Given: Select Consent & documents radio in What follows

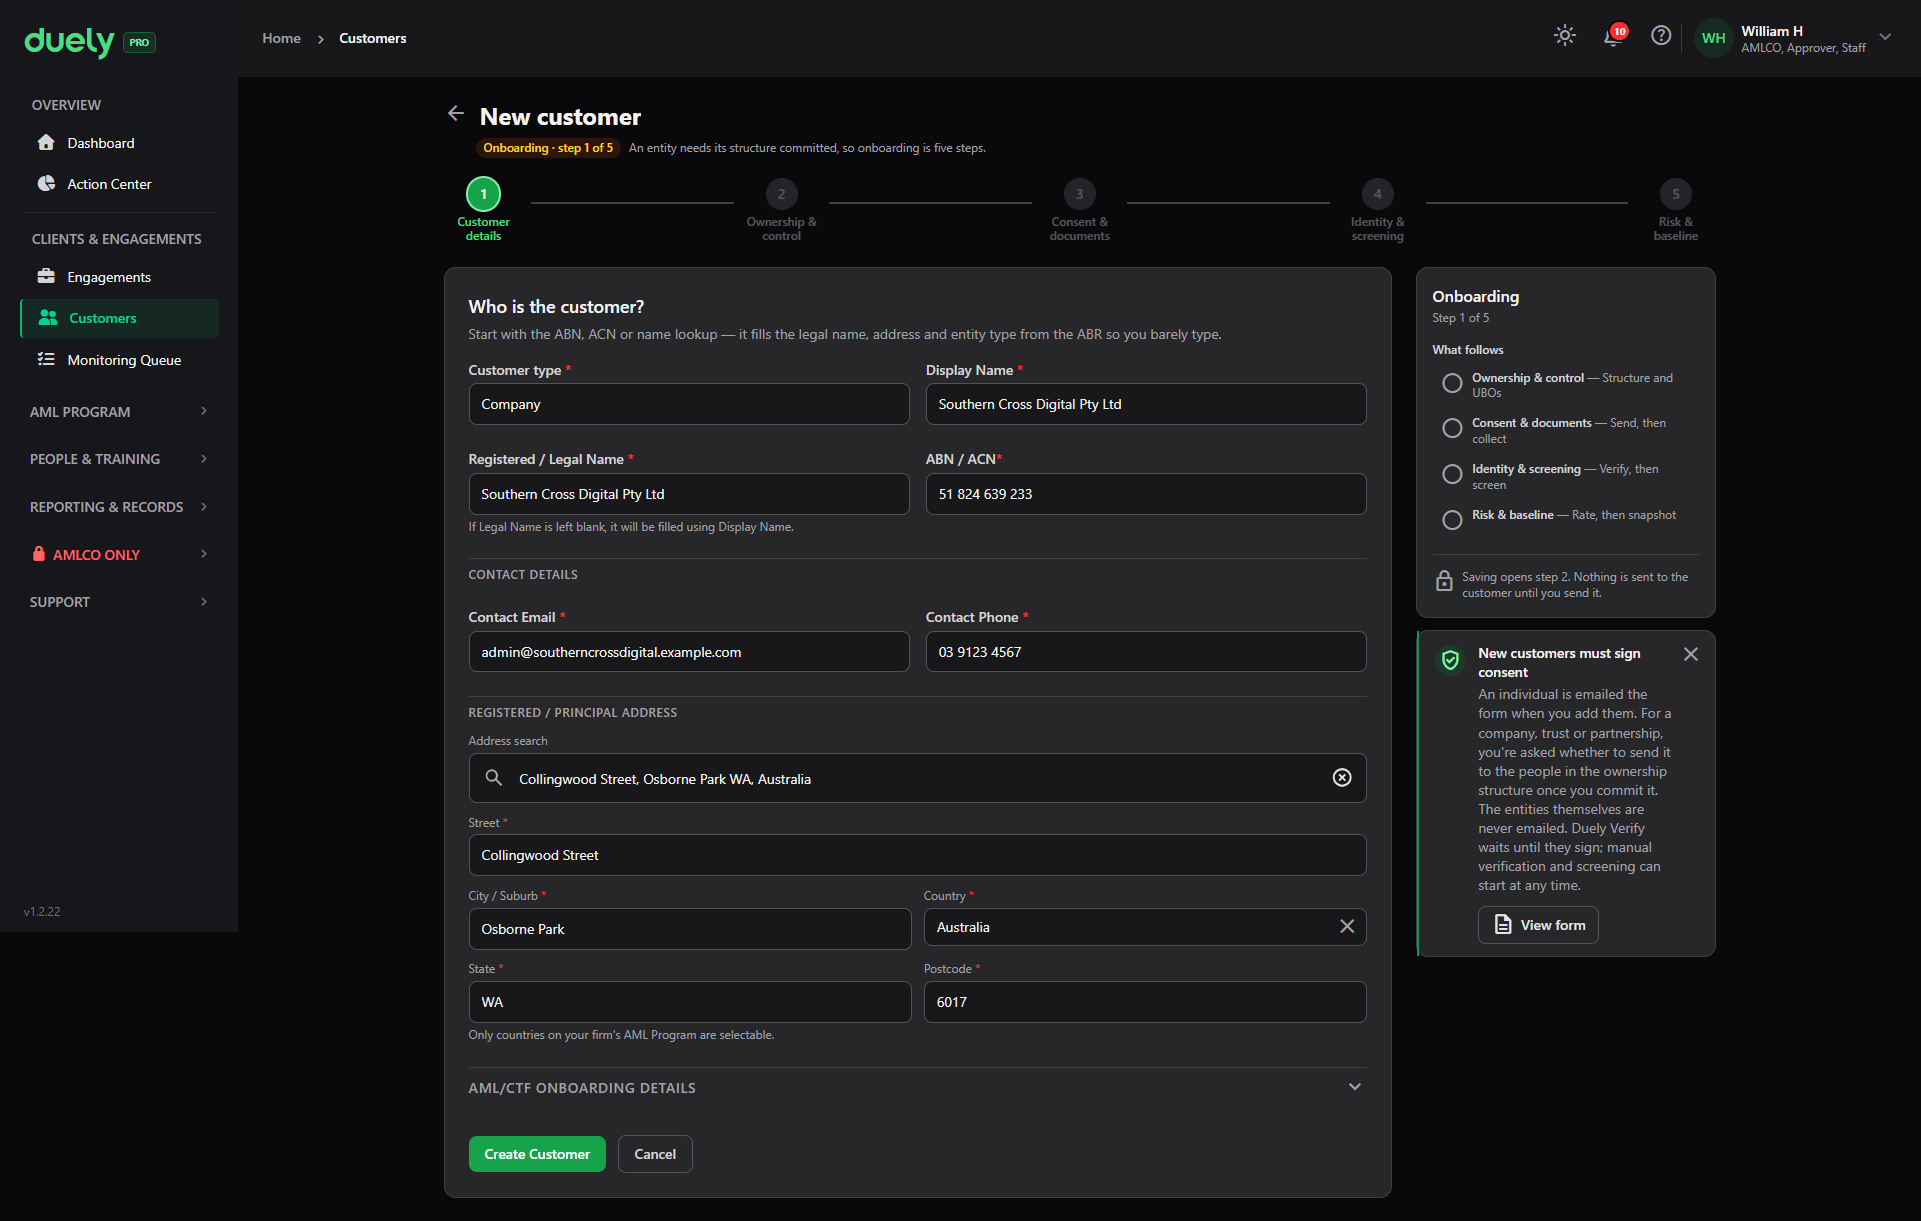Looking at the screenshot, I should click(1452, 428).
